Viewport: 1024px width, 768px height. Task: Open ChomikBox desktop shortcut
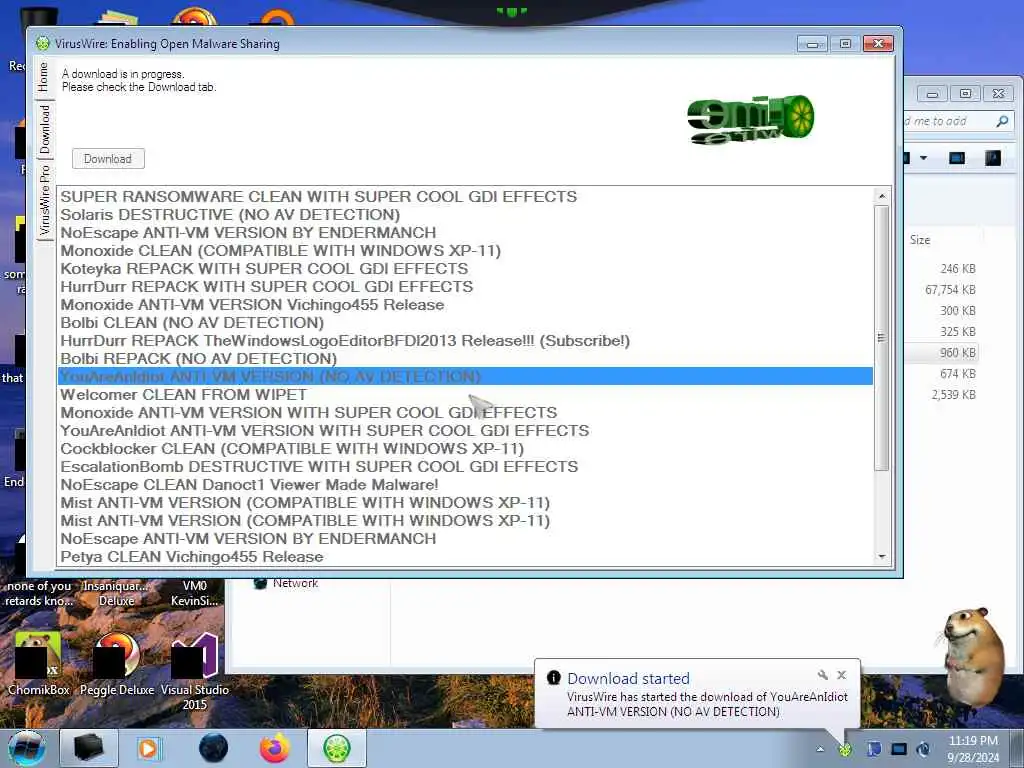tap(39, 663)
